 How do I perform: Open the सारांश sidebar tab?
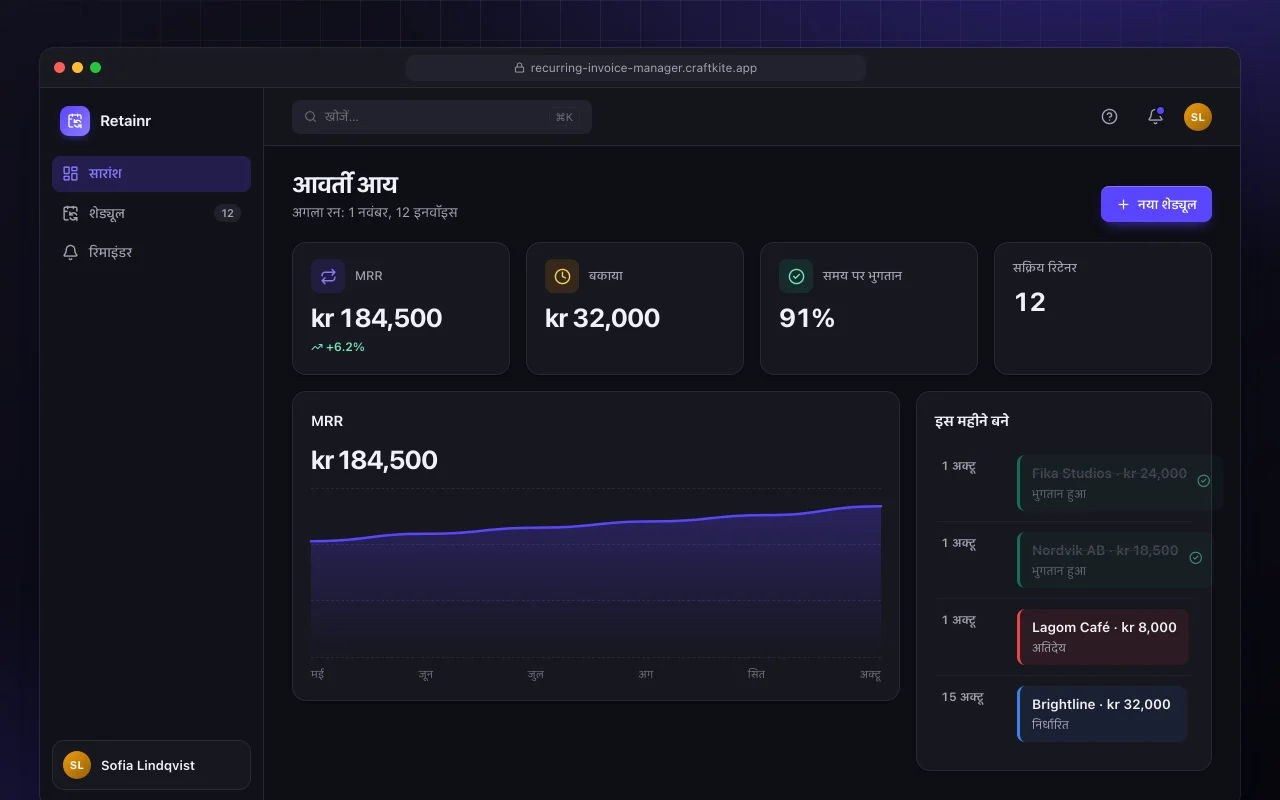pyautogui.click(x=151, y=174)
